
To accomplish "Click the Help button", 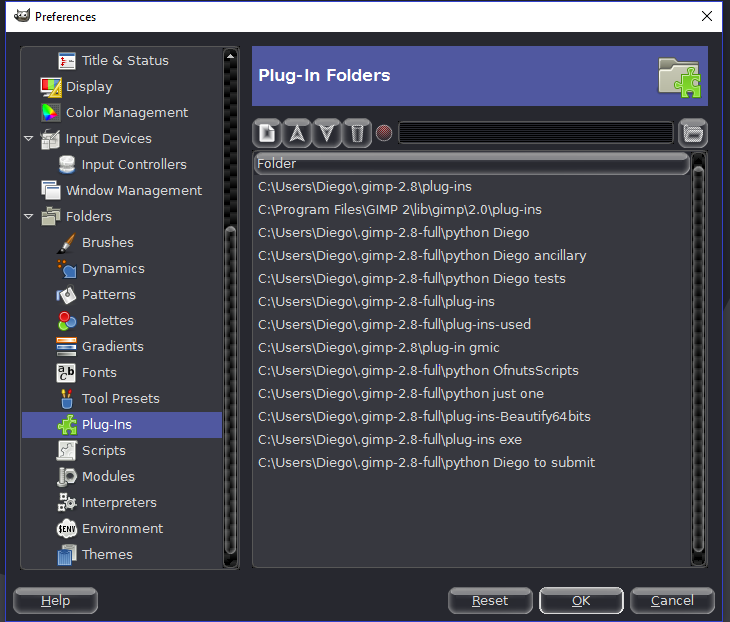I will pyautogui.click(x=55, y=601).
